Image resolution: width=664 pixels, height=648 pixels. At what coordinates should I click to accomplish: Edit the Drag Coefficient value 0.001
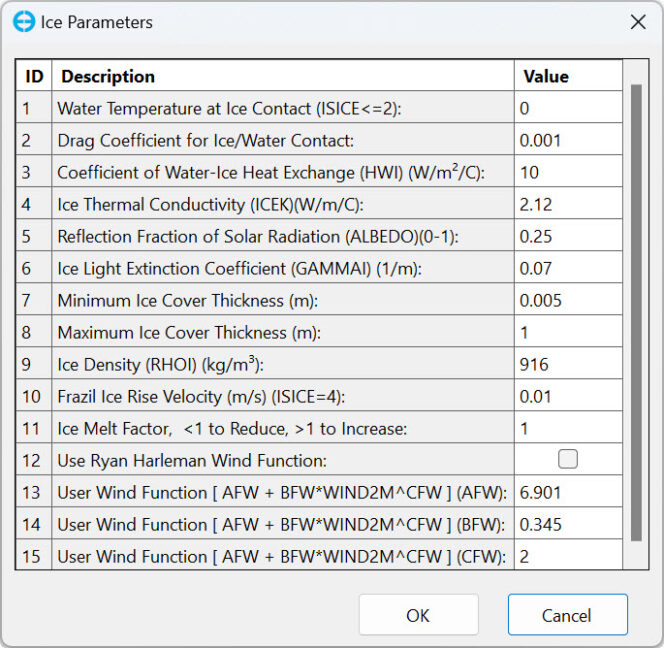pos(567,140)
